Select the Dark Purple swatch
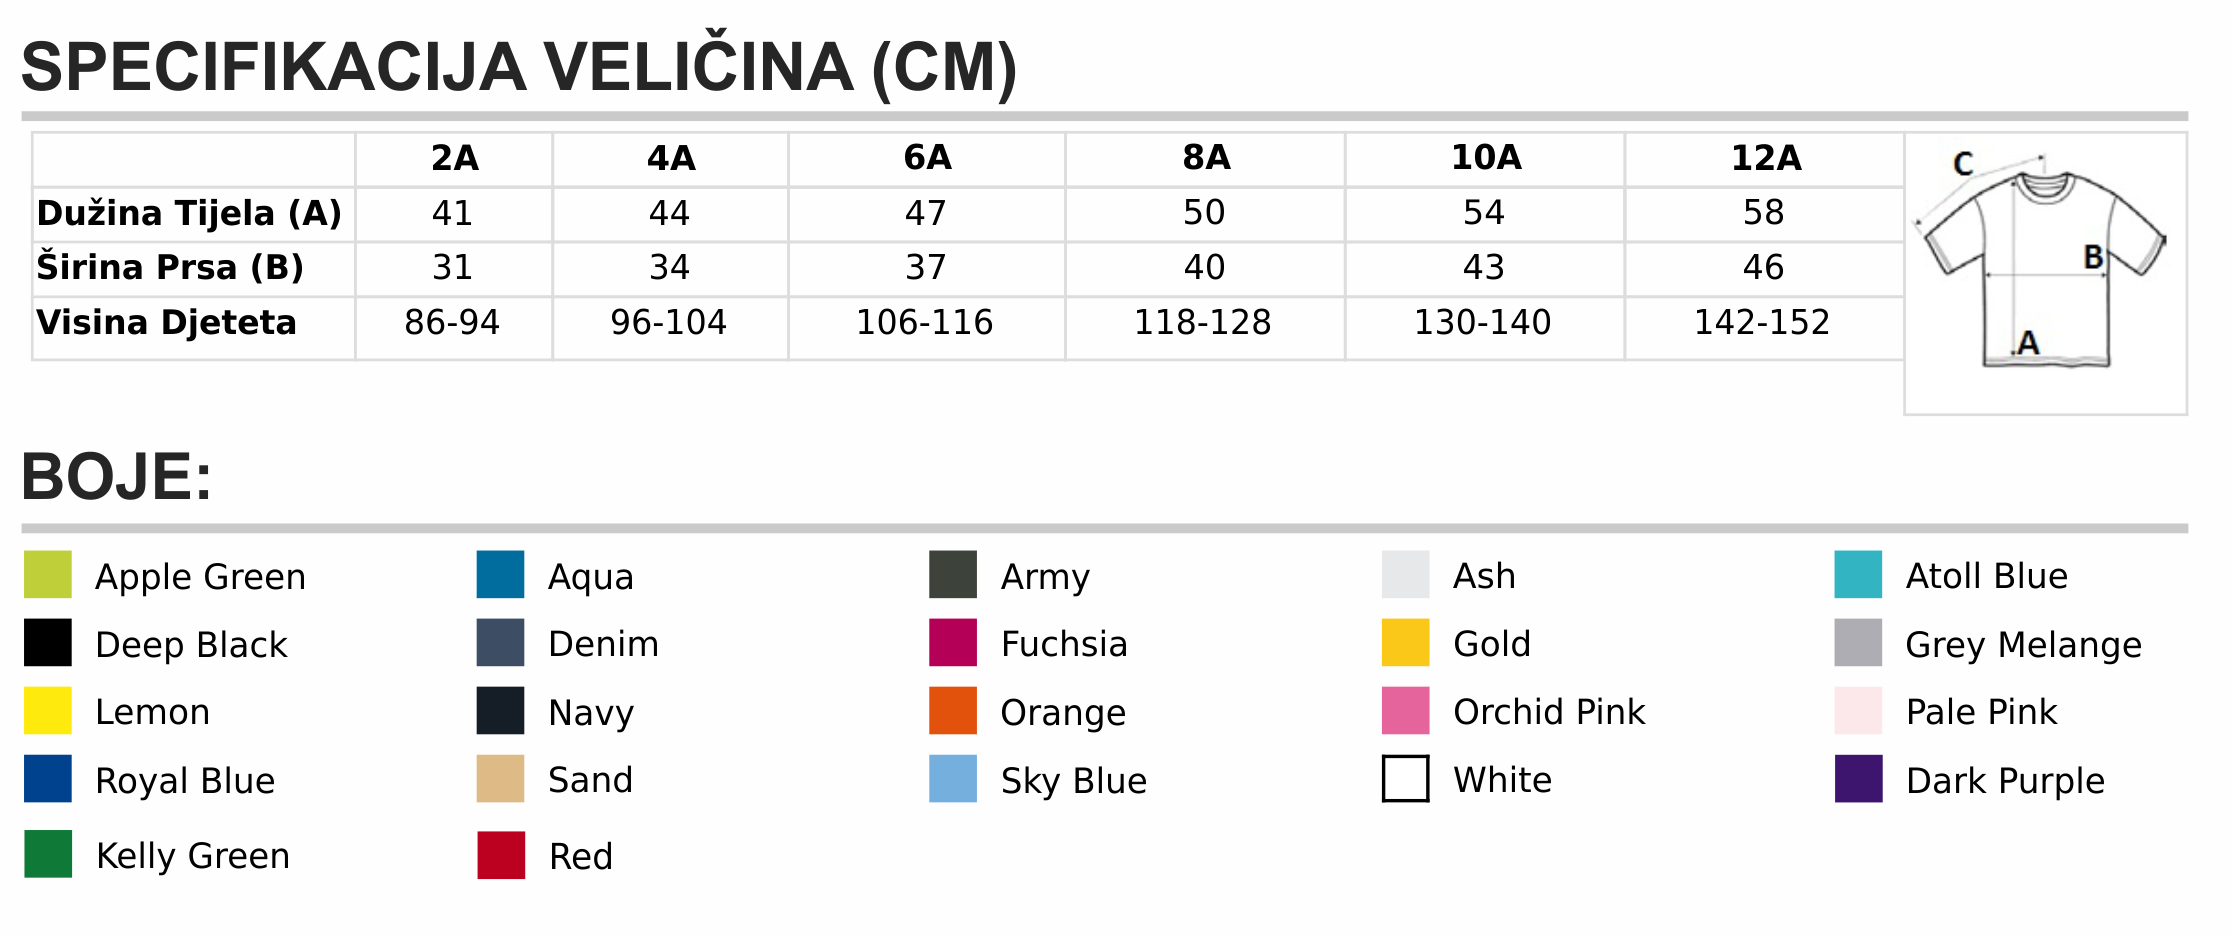 click(x=1859, y=779)
